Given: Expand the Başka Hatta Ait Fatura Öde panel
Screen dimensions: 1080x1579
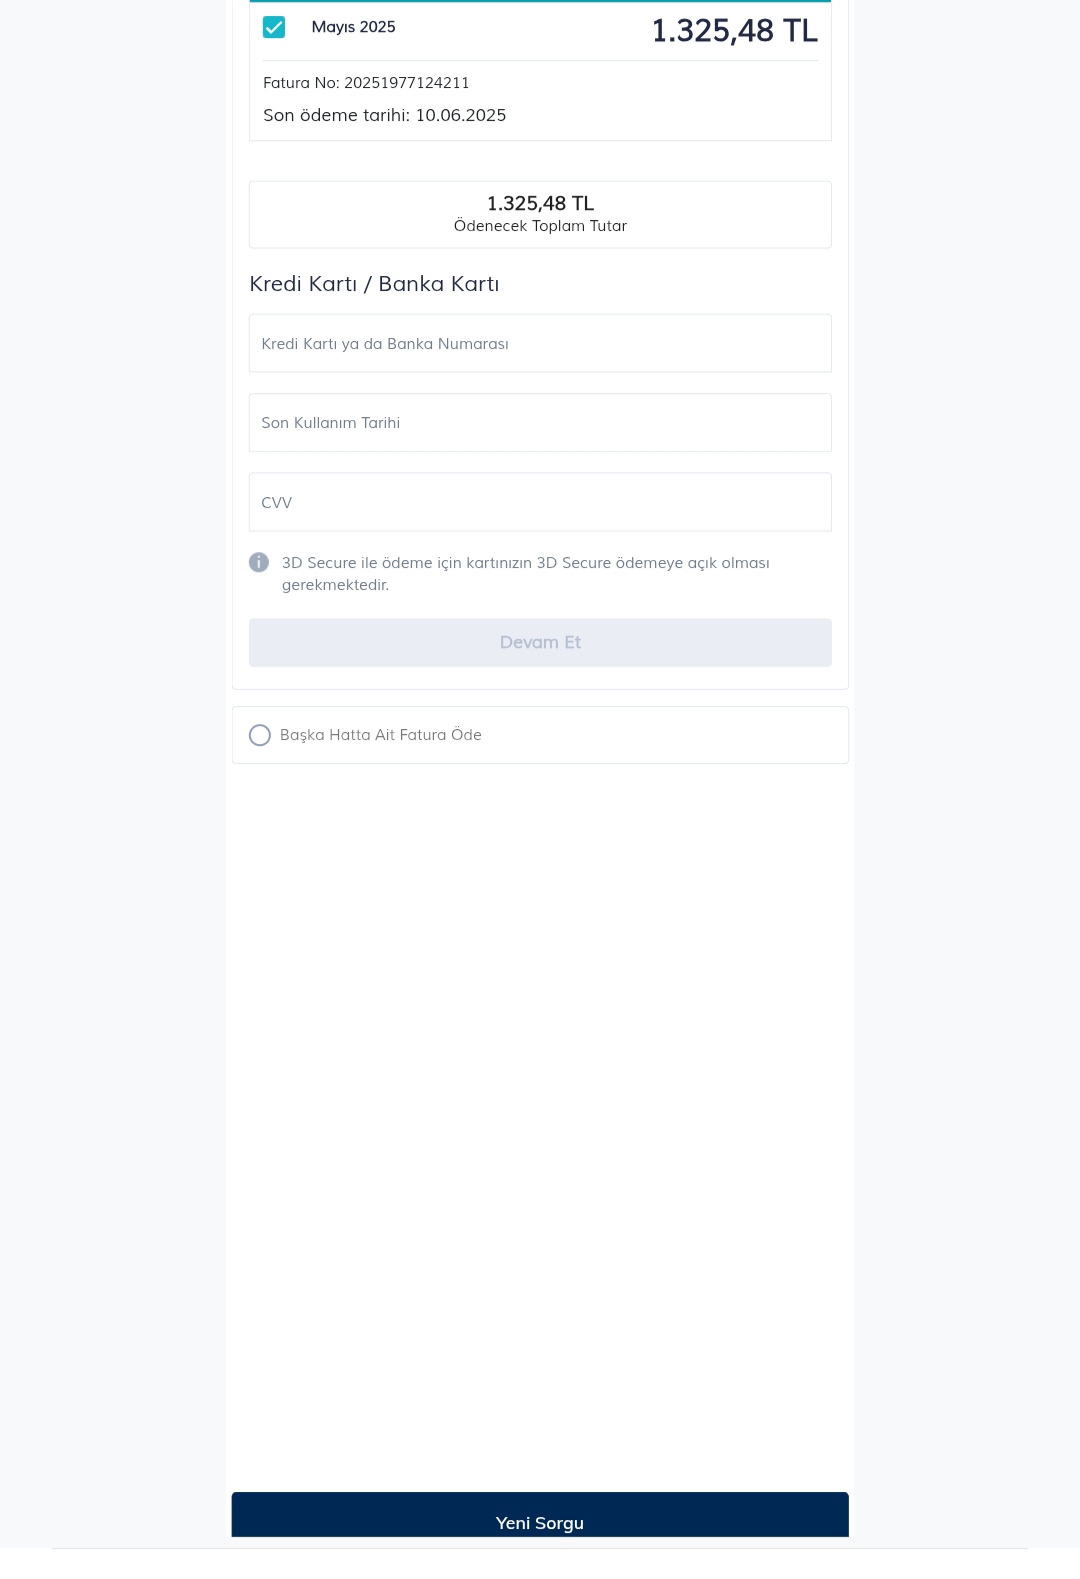Looking at the screenshot, I should (x=540, y=735).
